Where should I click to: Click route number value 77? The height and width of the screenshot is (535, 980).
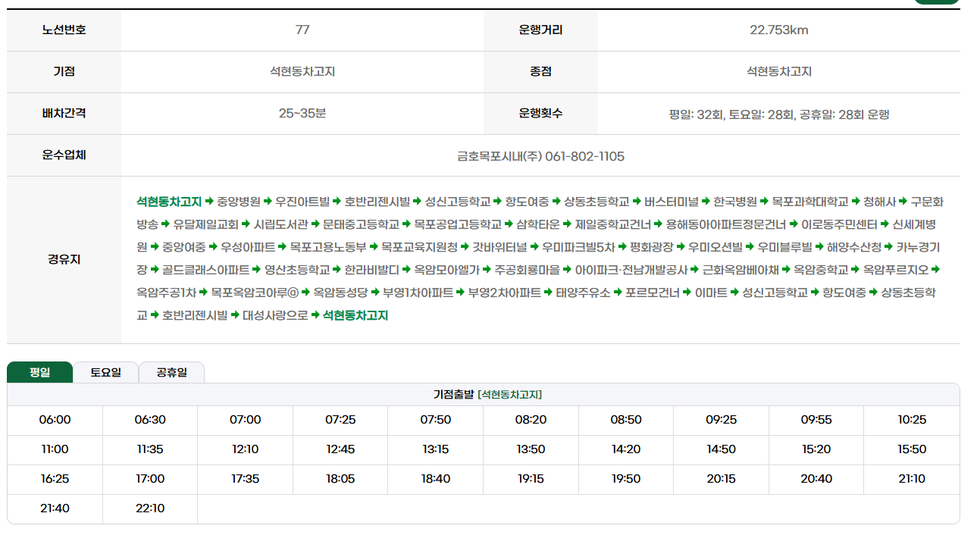coord(302,30)
